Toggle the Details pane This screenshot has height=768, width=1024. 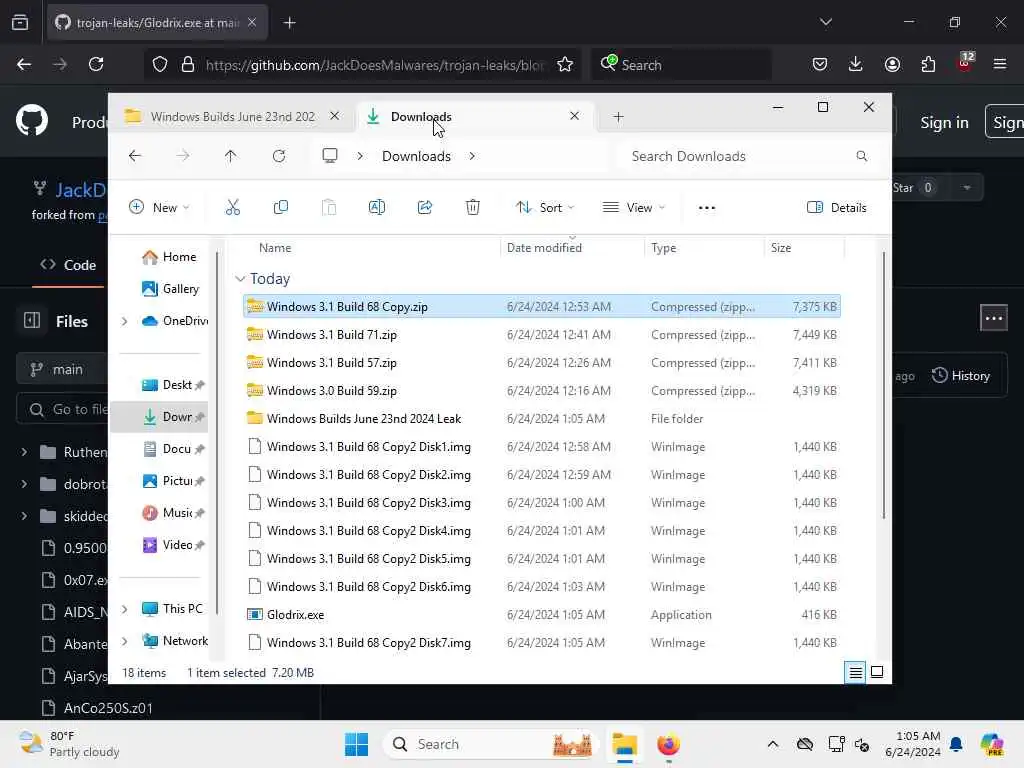[x=837, y=208]
